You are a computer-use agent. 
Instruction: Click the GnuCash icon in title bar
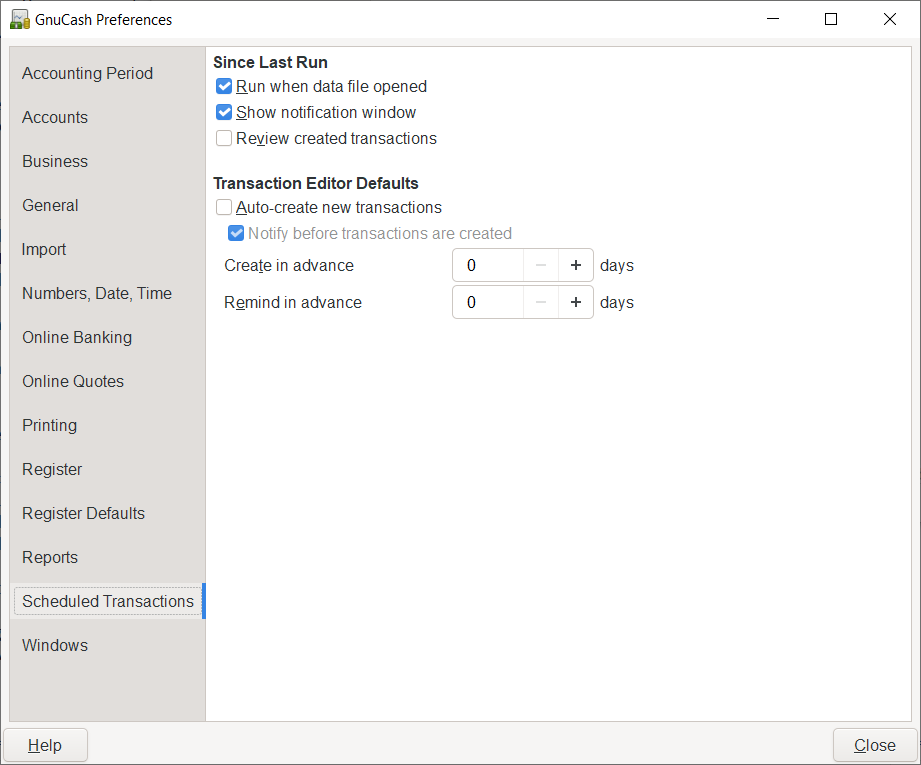click(19, 19)
